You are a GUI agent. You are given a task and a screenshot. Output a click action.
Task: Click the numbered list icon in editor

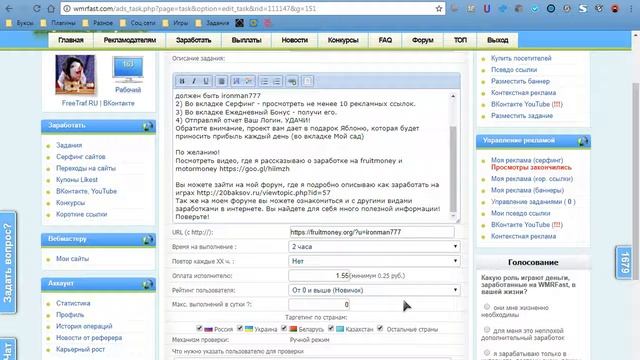pos(277,81)
